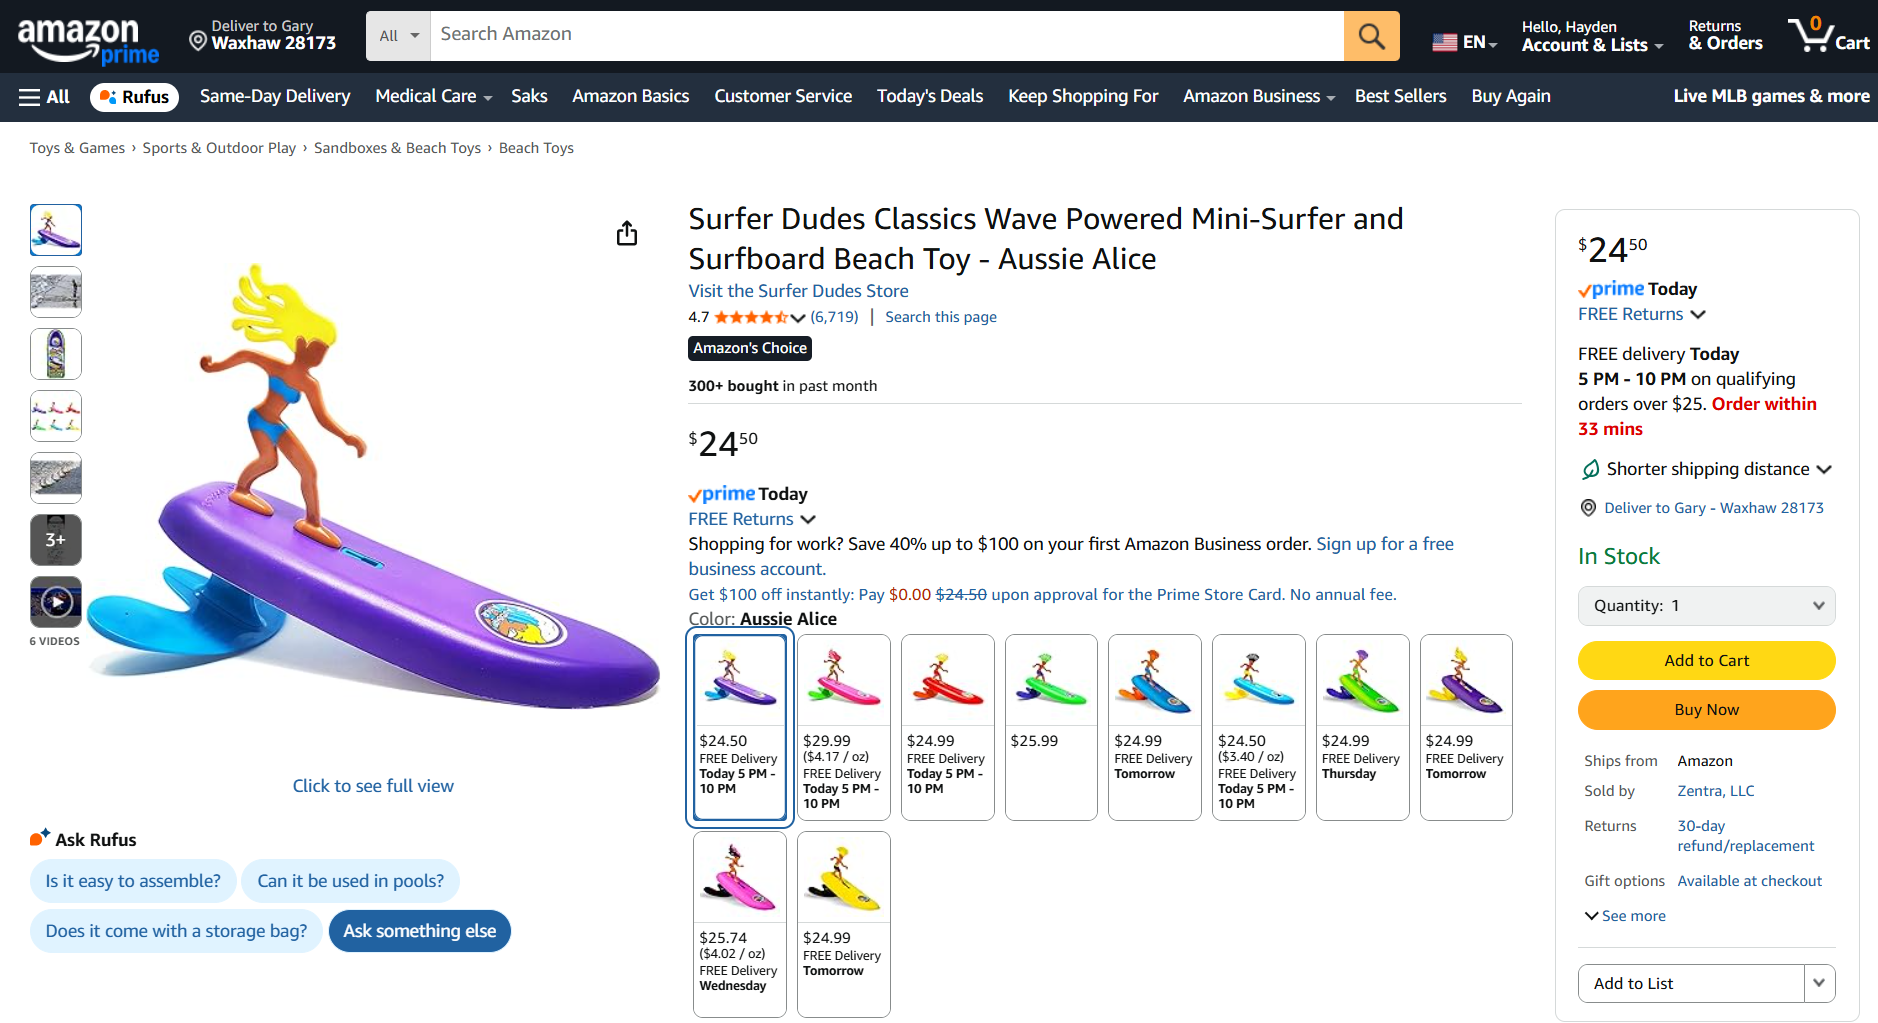Expand the Add to List arrow

click(x=1819, y=983)
